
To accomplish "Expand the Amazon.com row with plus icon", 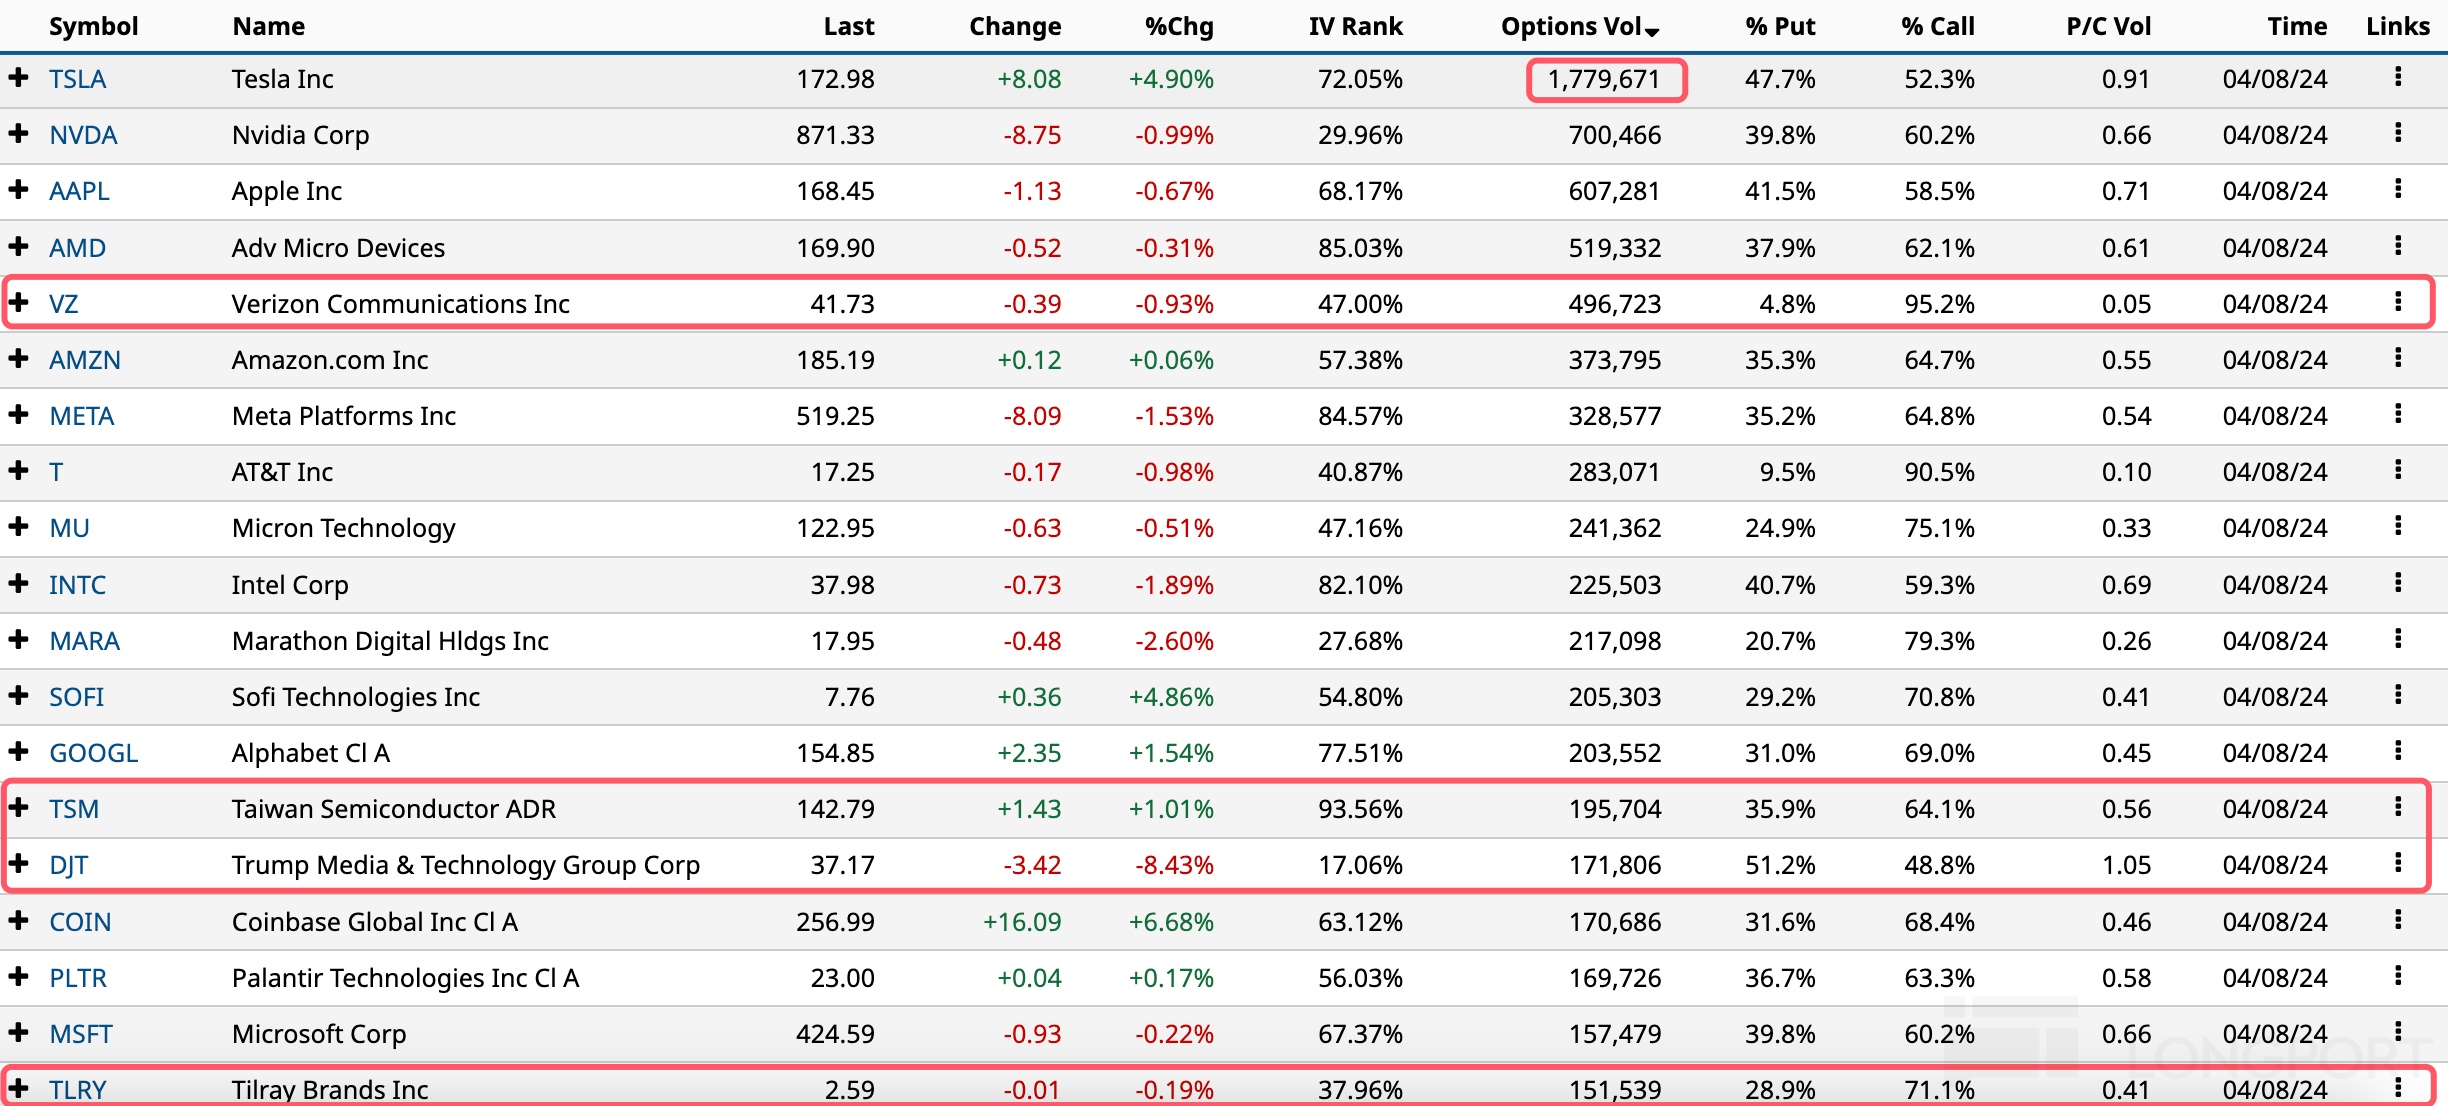I will [x=18, y=358].
